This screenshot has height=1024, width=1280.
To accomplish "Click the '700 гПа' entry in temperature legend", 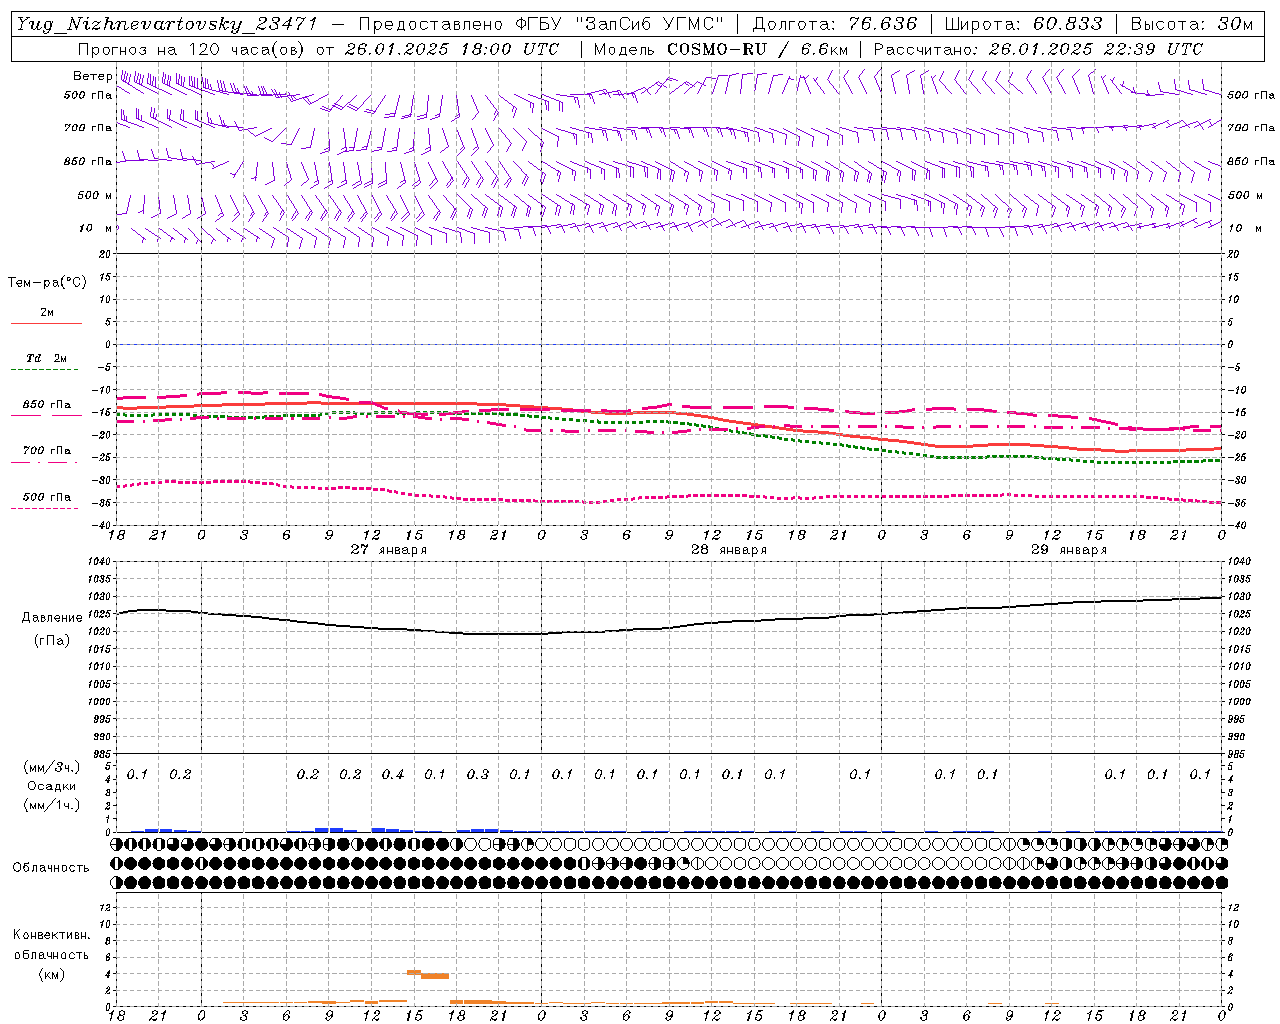I will tap(46, 451).
